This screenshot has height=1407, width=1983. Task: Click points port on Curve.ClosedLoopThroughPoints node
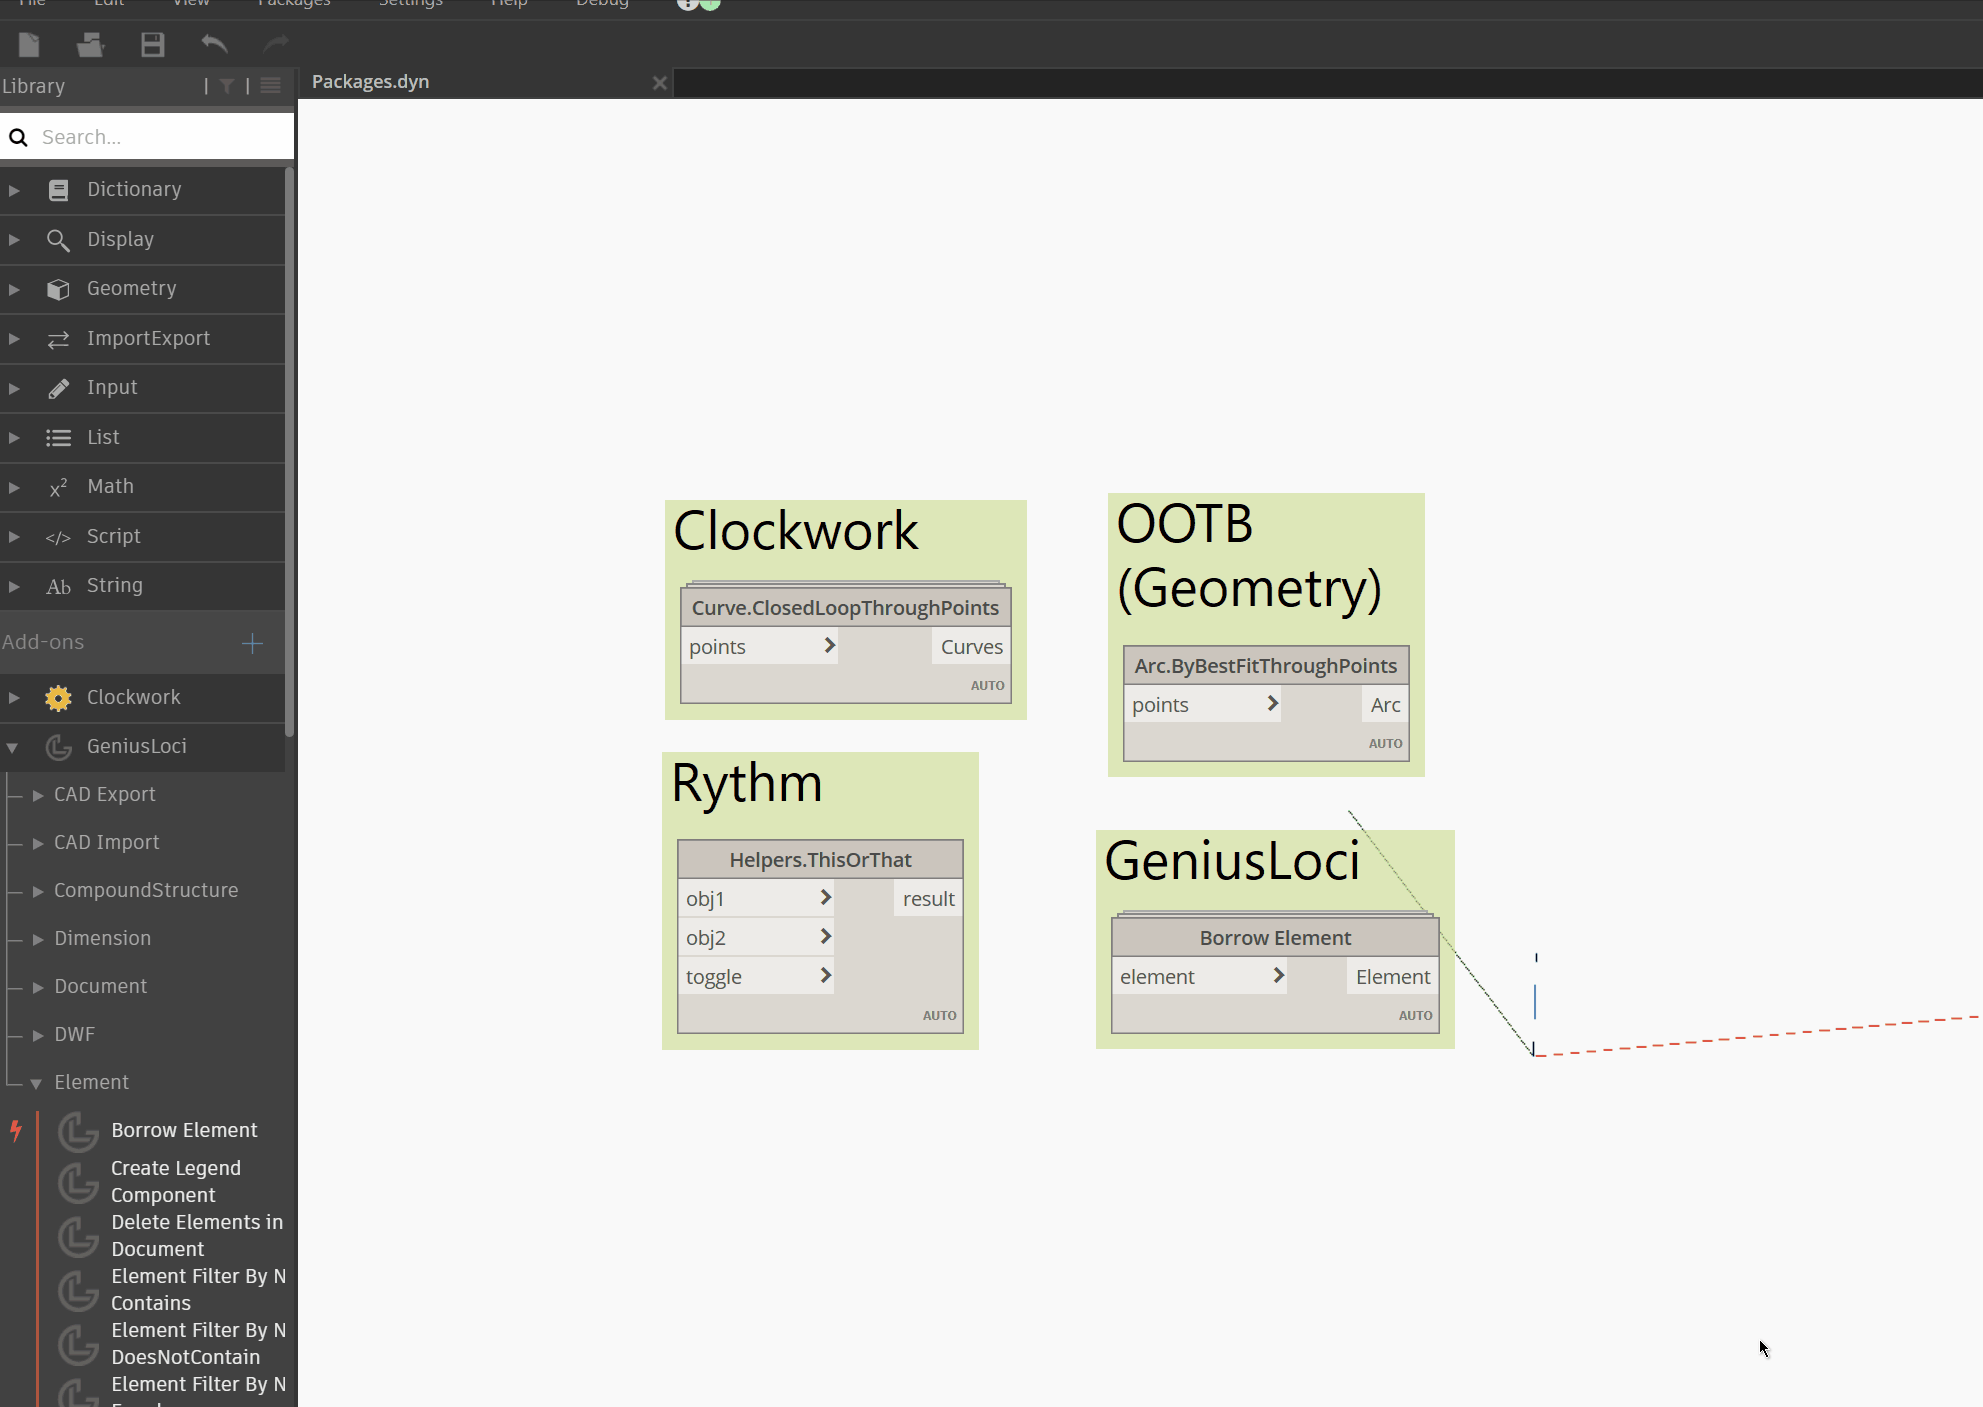(x=760, y=646)
